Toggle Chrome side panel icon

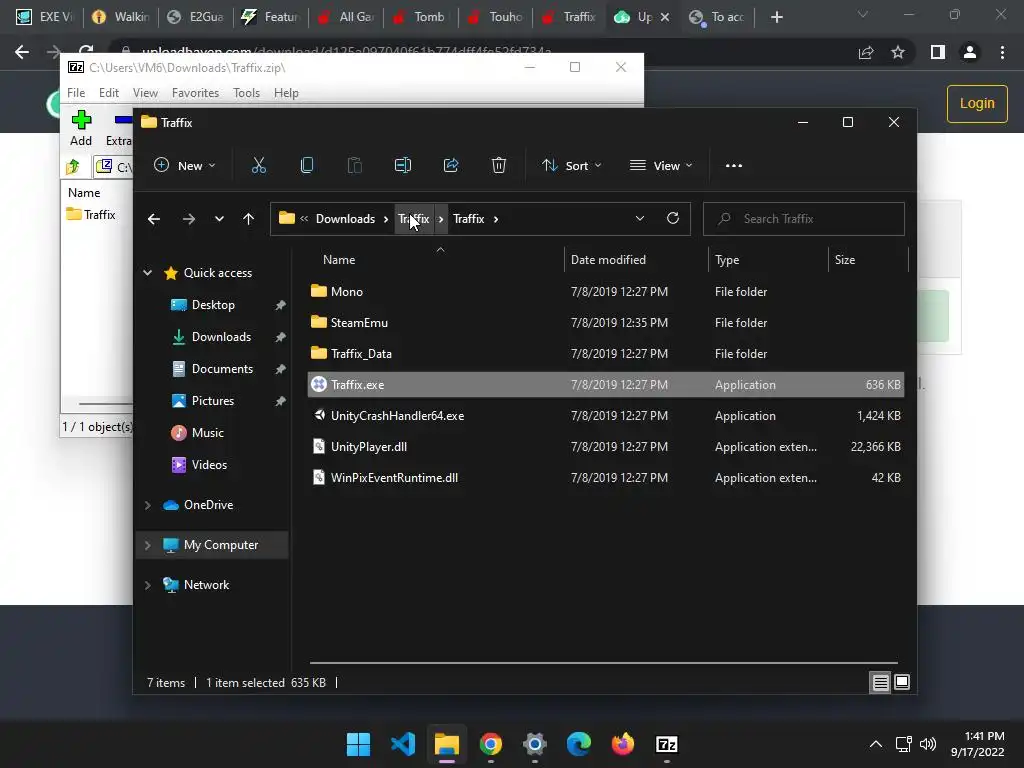(x=938, y=52)
